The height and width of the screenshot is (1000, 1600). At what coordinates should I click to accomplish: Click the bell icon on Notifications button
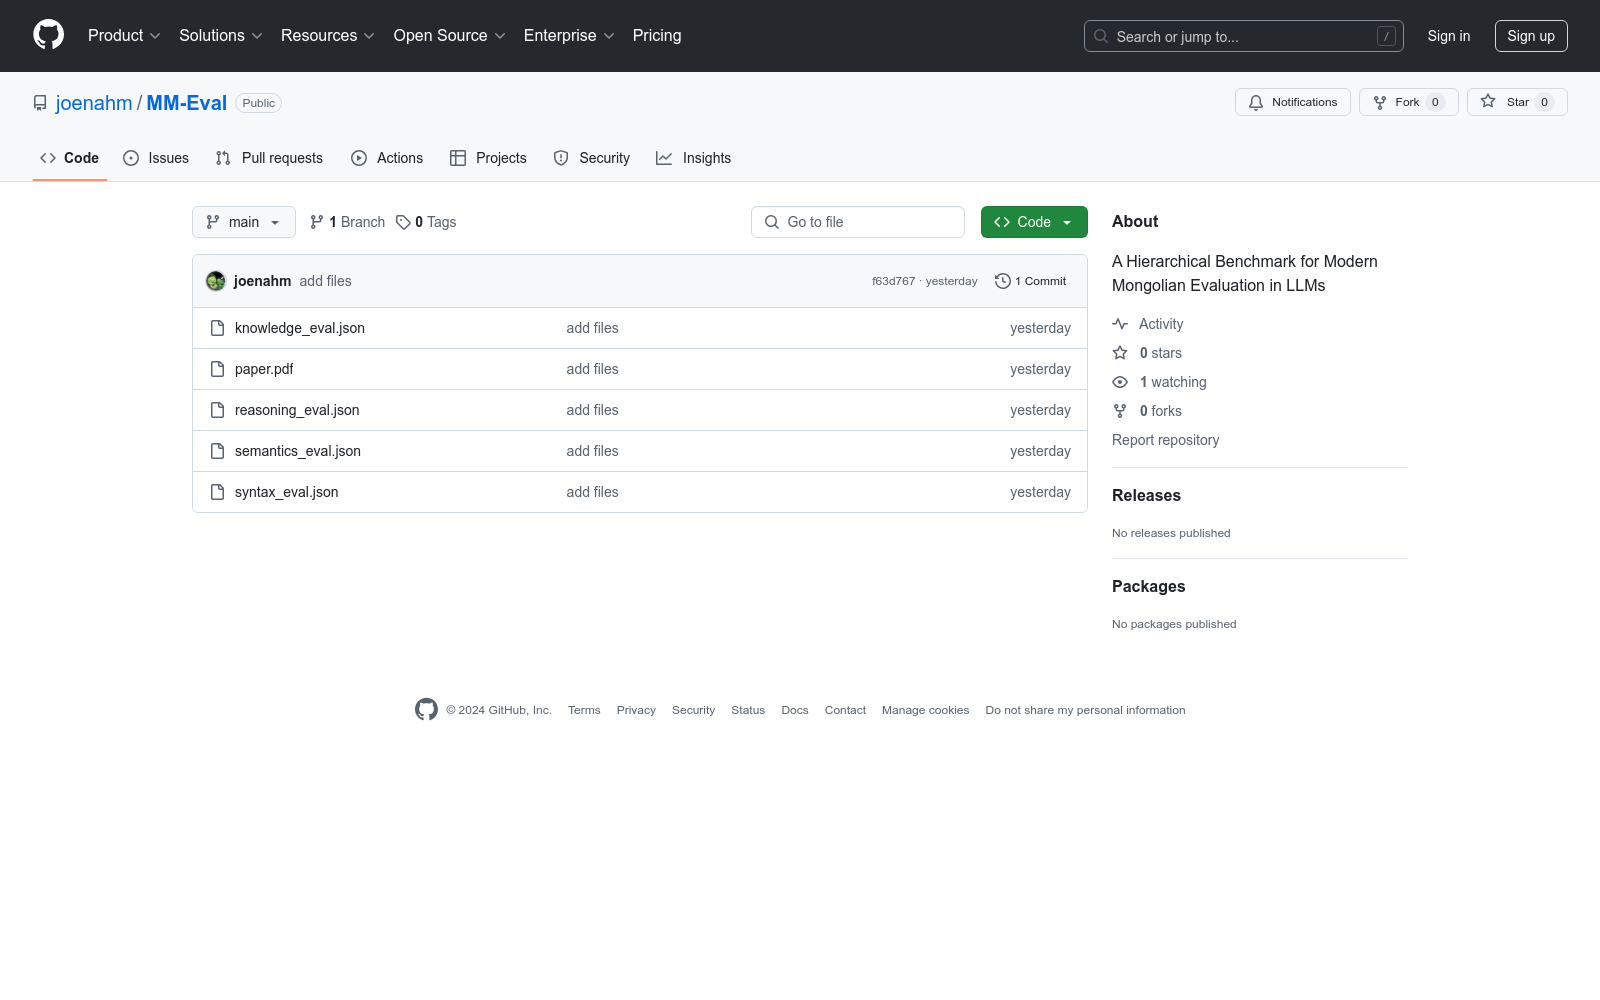click(1256, 102)
